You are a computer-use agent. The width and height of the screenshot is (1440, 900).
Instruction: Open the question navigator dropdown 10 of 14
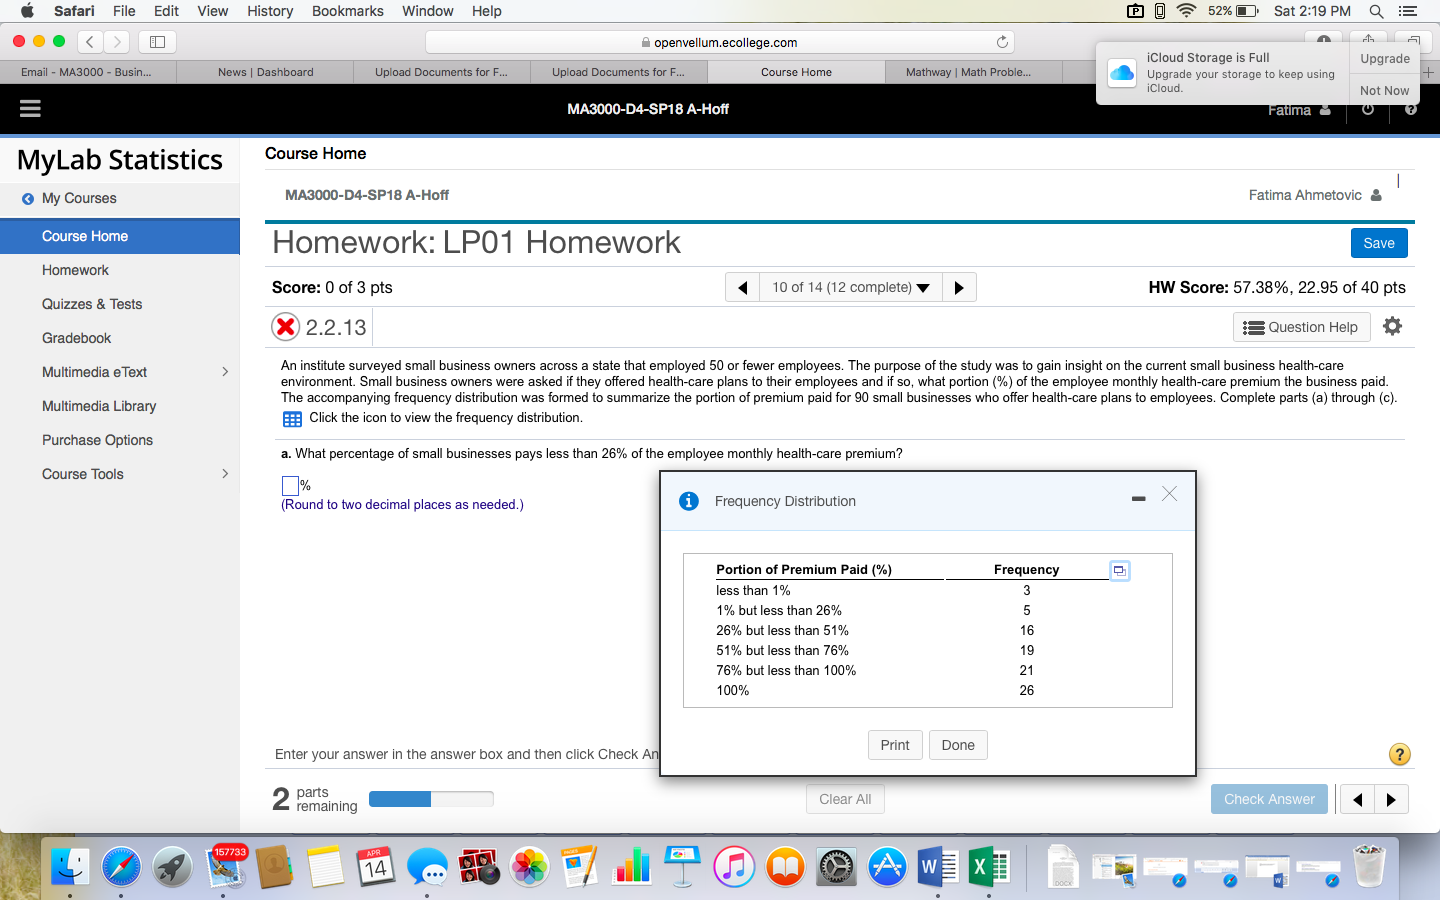coord(851,287)
